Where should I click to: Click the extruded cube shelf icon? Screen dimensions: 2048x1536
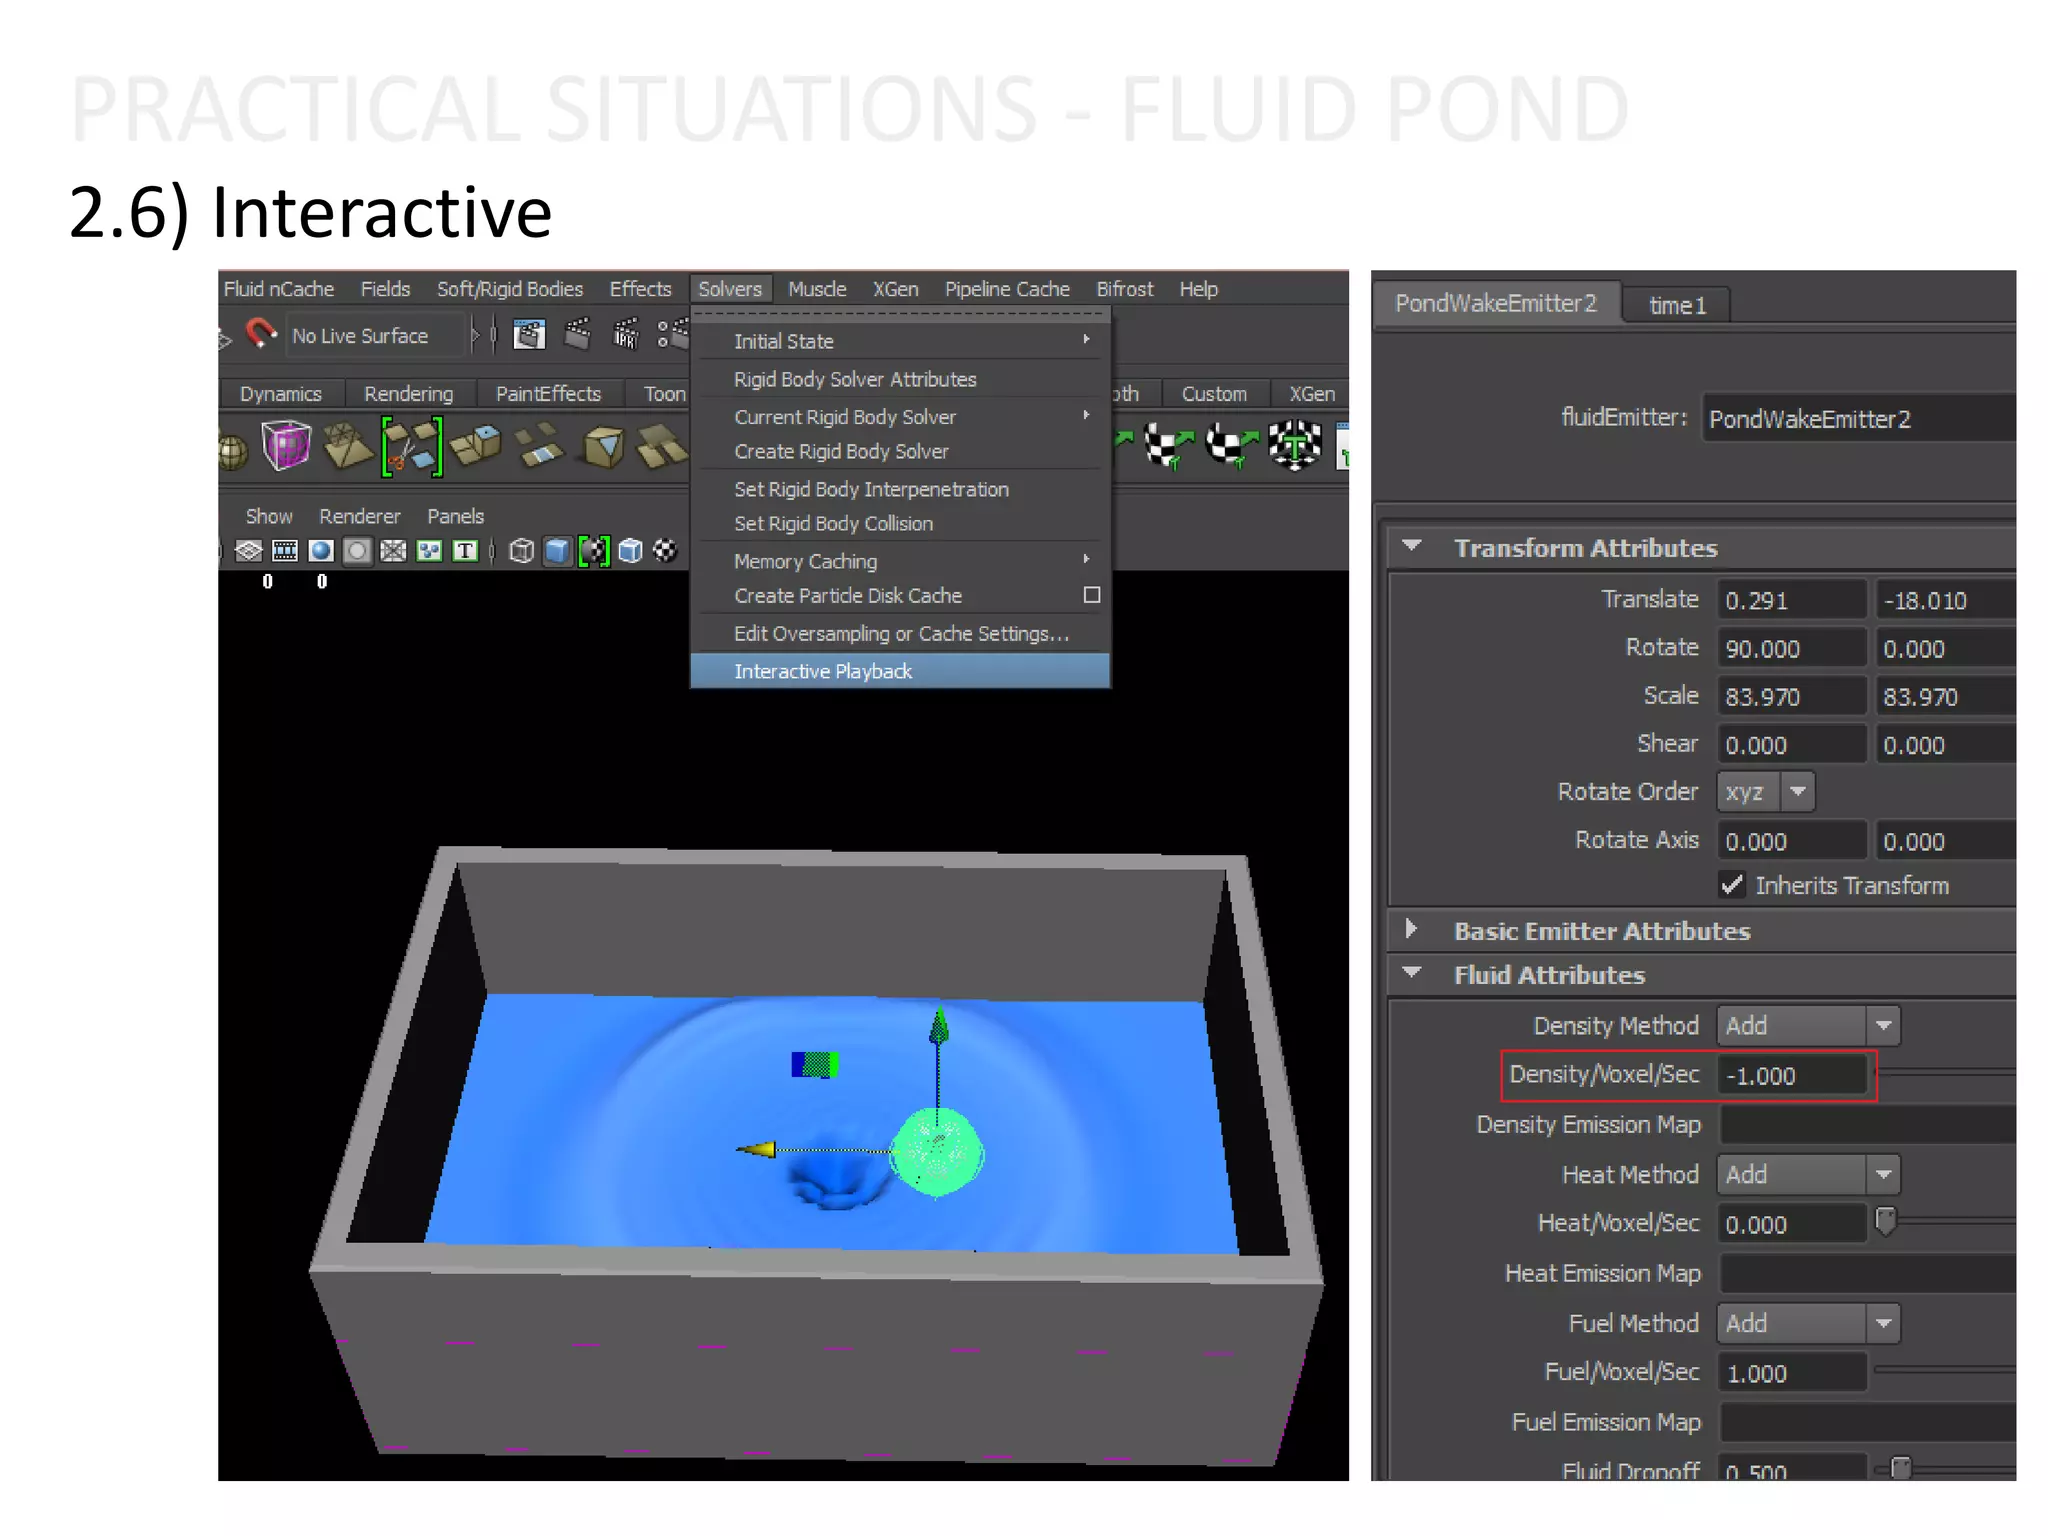coord(476,445)
